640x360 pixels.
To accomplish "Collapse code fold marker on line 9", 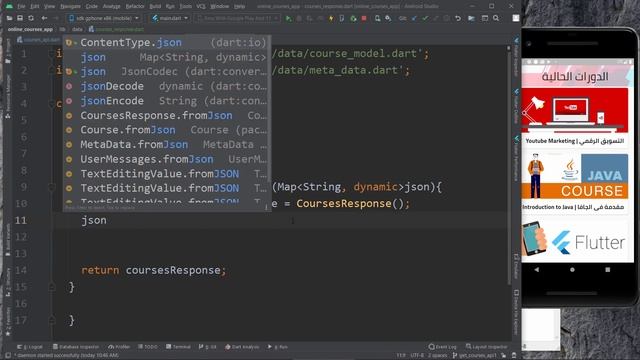I will tap(52, 187).
